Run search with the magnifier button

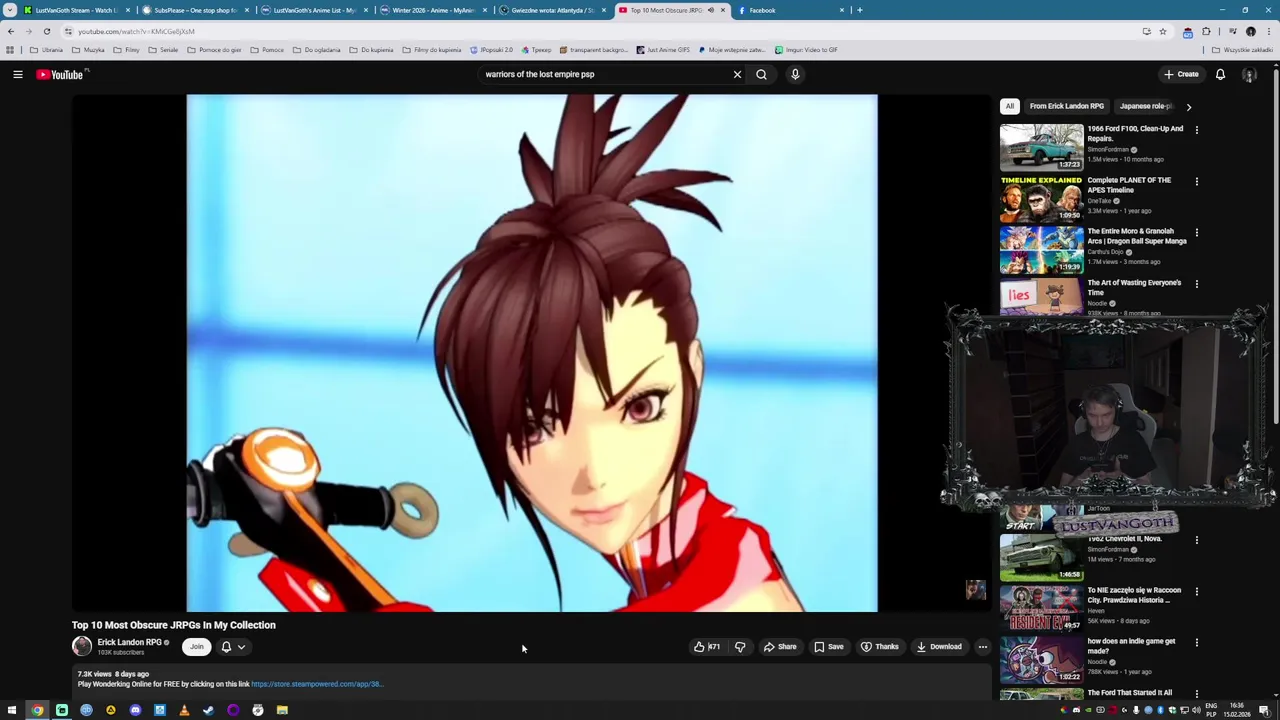(x=761, y=74)
